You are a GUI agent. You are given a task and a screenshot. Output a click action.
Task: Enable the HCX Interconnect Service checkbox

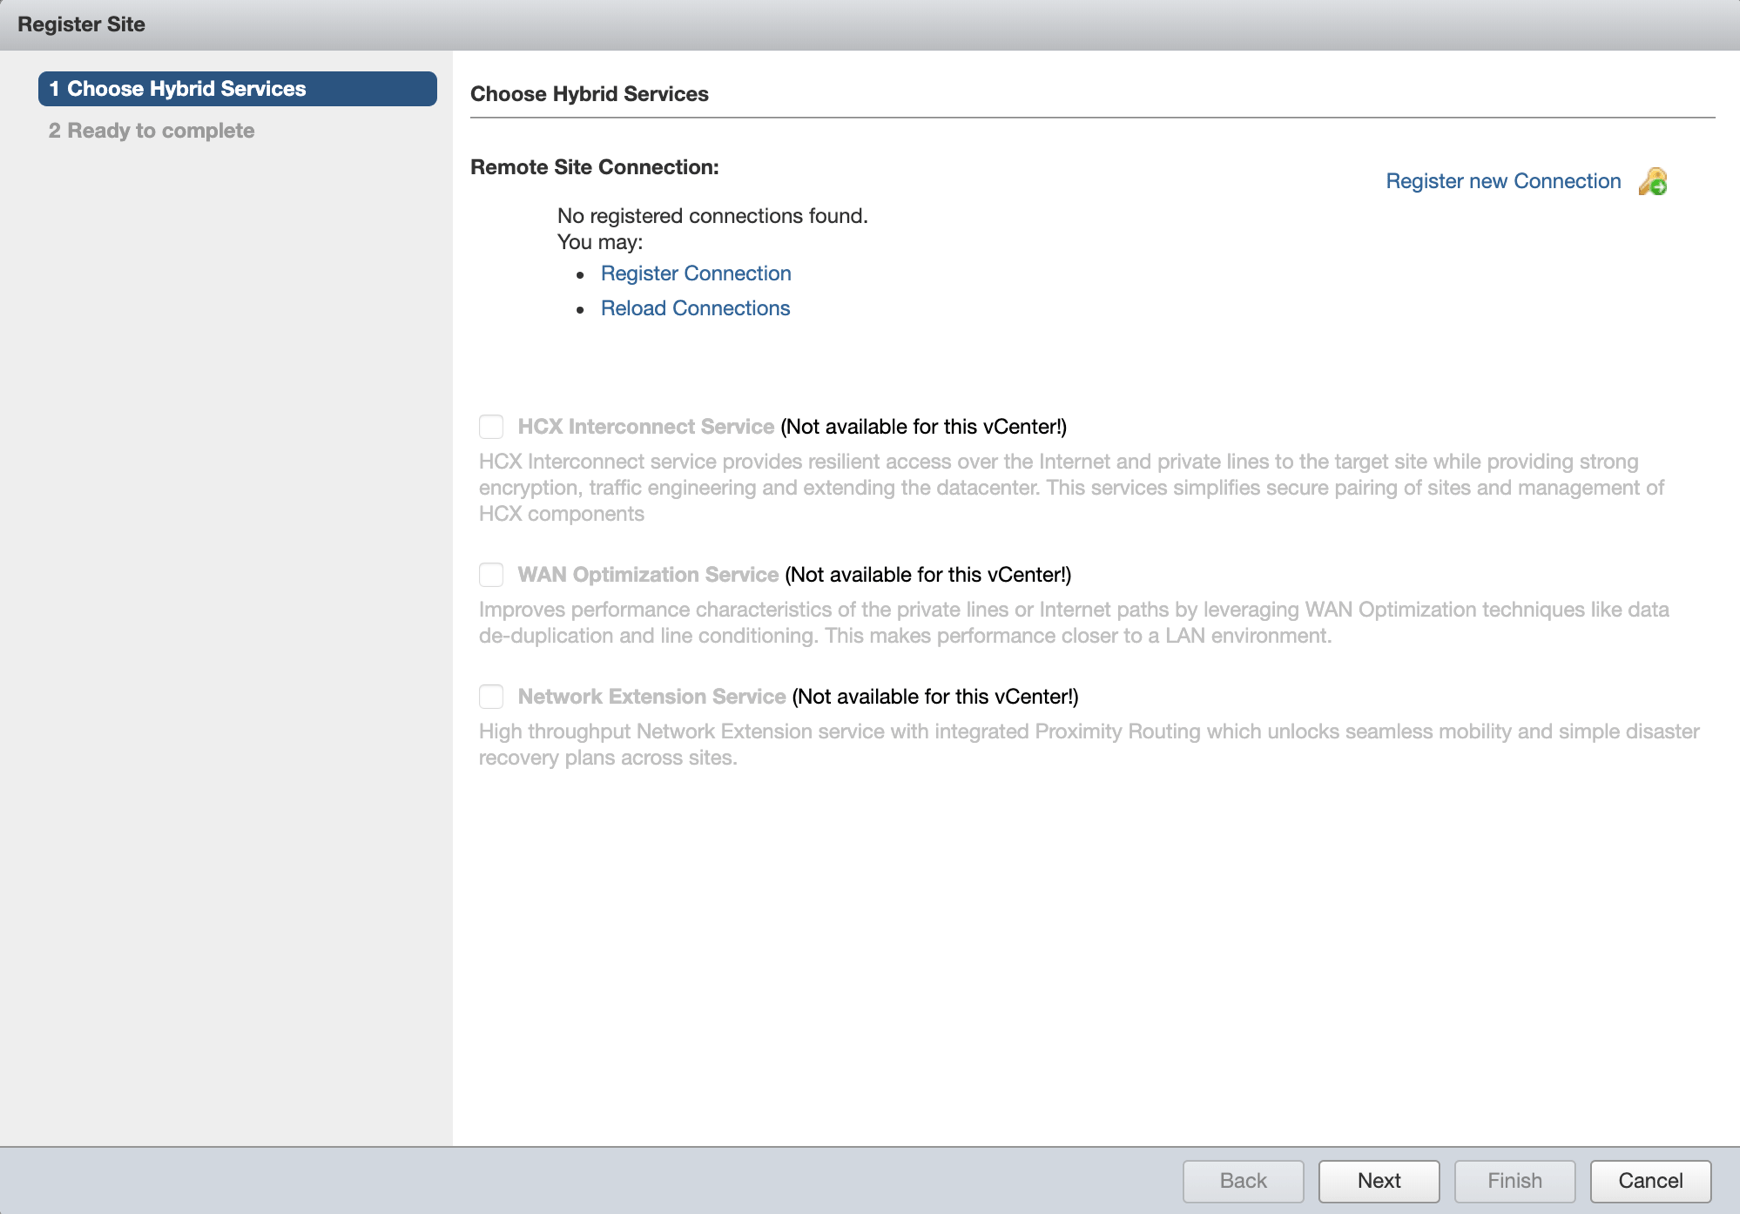pyautogui.click(x=491, y=427)
